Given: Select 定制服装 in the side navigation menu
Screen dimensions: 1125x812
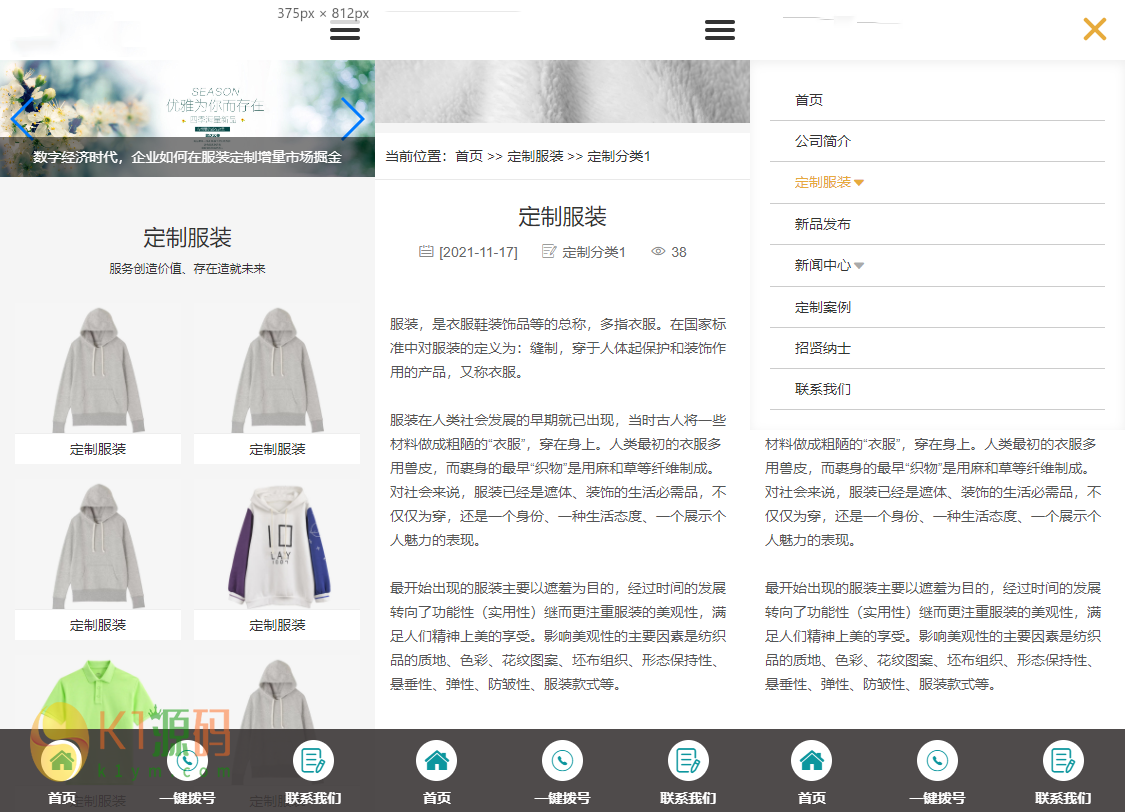Looking at the screenshot, I should [x=822, y=182].
